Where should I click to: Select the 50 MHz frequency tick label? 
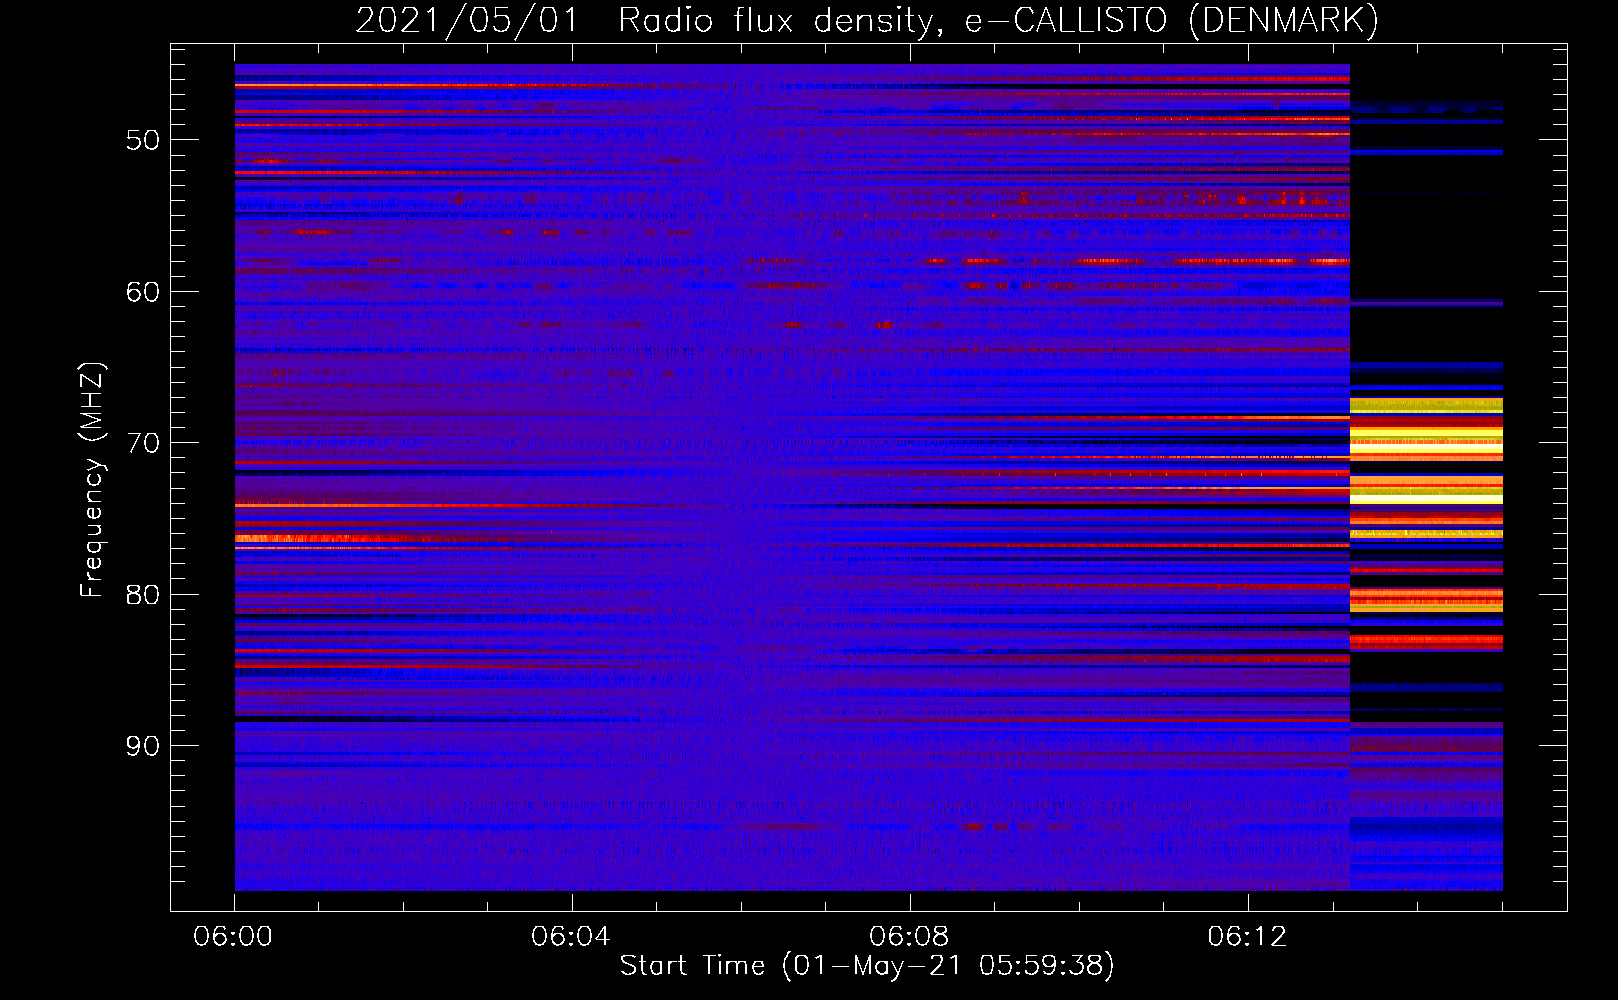pos(143,140)
